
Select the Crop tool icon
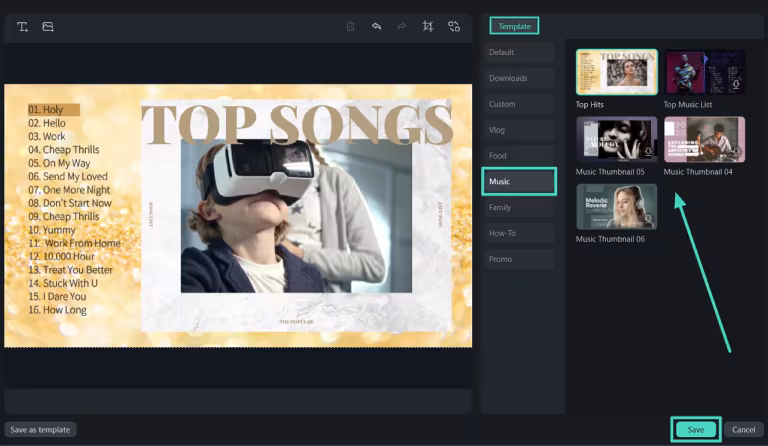point(428,26)
